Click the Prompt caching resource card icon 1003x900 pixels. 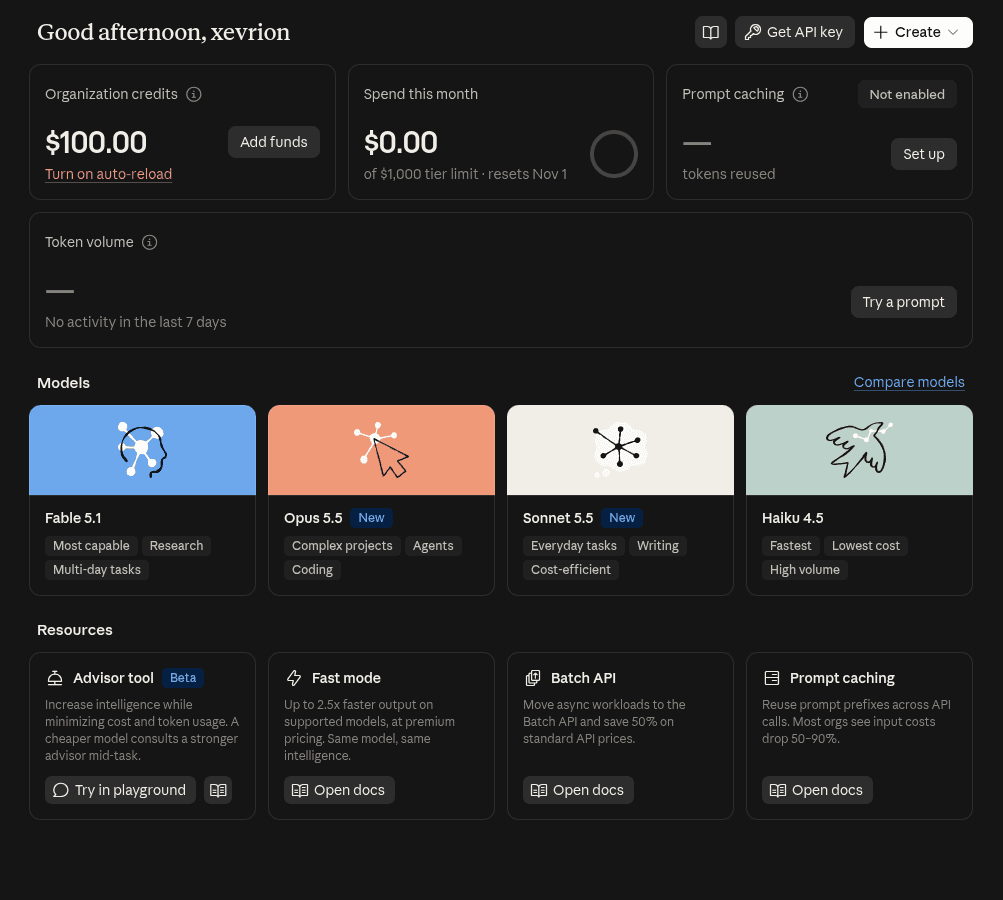click(x=772, y=678)
